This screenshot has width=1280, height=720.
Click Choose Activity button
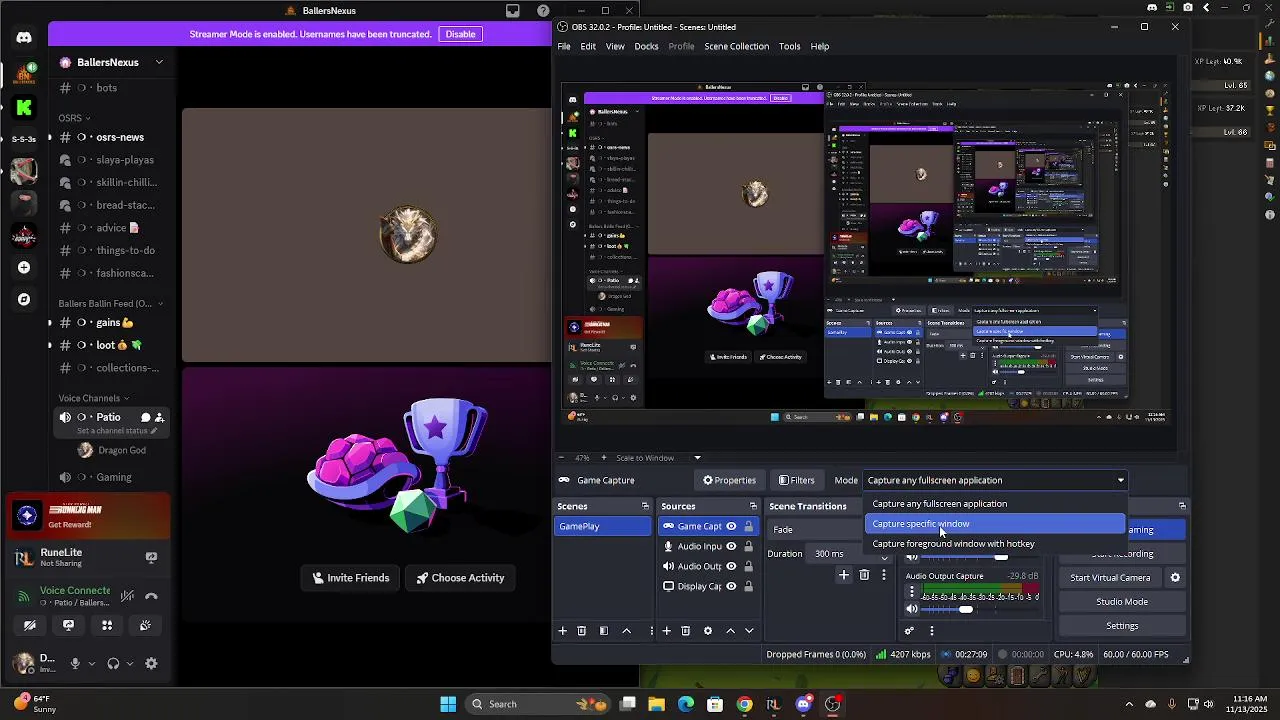[460, 578]
